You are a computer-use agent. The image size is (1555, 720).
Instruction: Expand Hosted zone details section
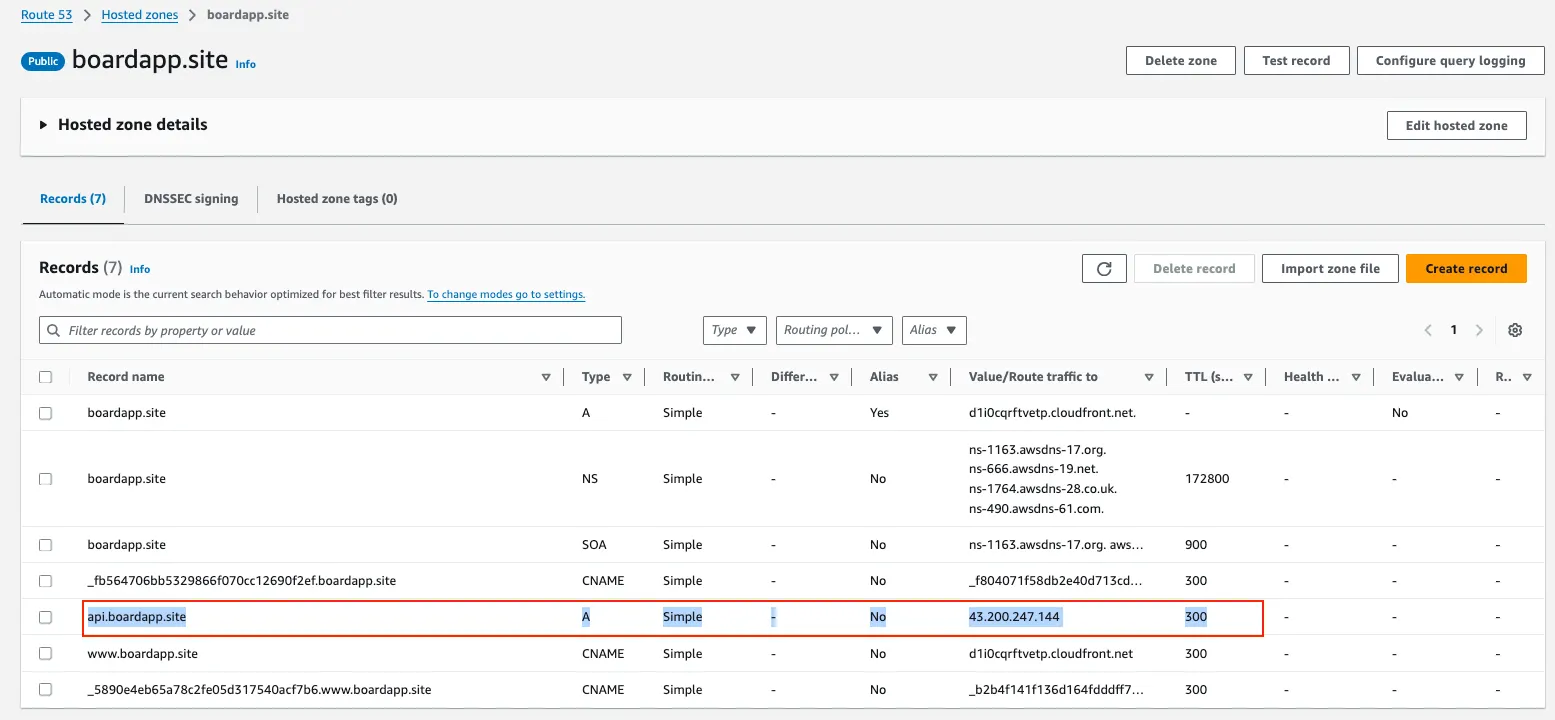(x=44, y=125)
